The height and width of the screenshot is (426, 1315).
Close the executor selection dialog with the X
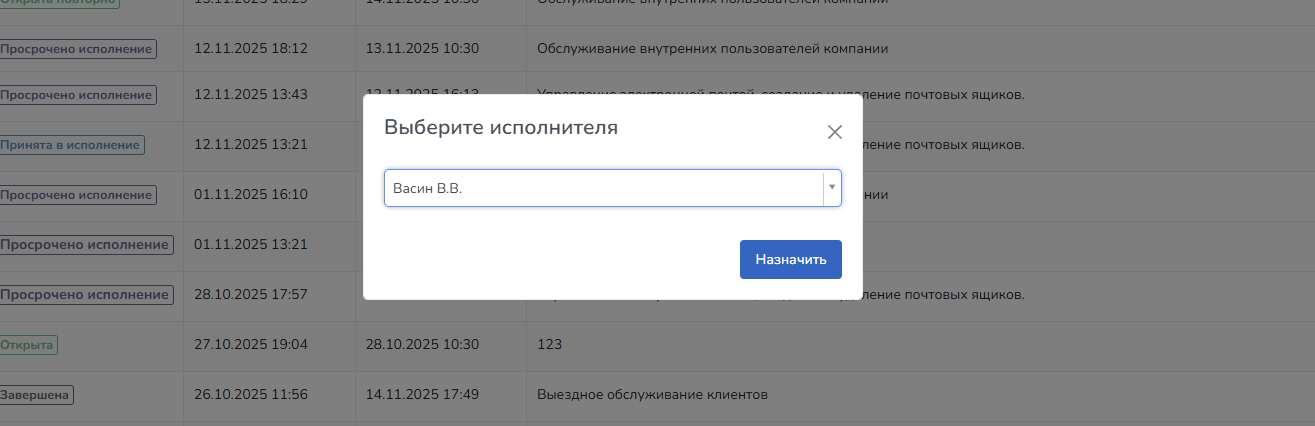pos(835,132)
